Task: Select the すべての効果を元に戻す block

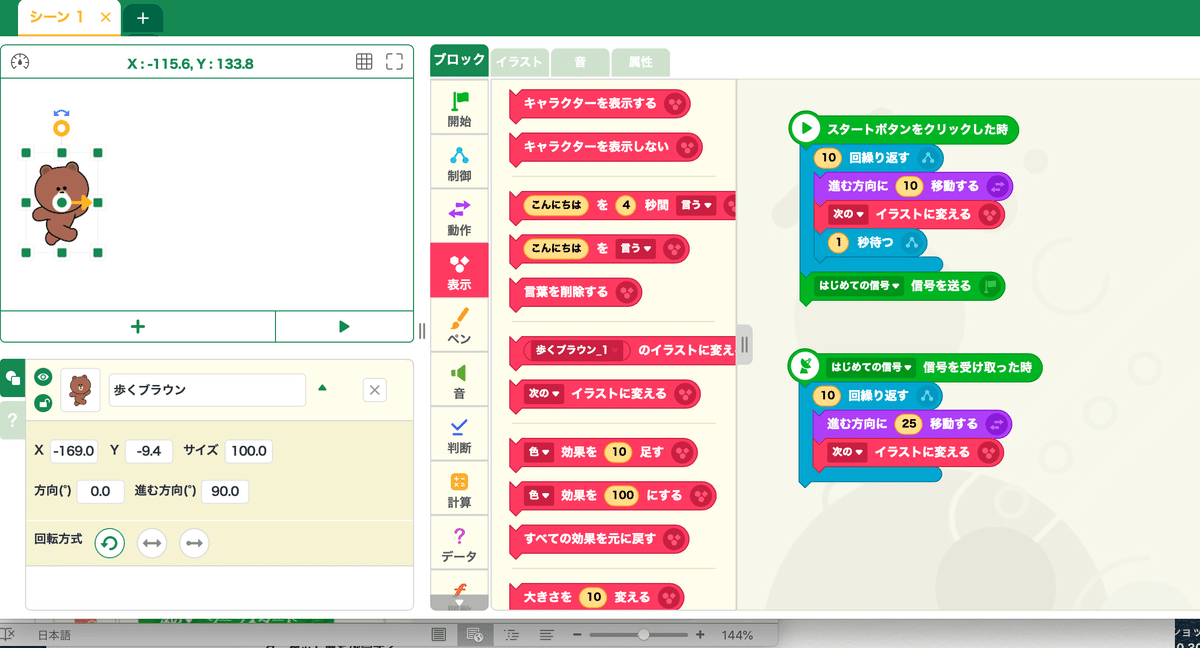Action: tap(599, 538)
